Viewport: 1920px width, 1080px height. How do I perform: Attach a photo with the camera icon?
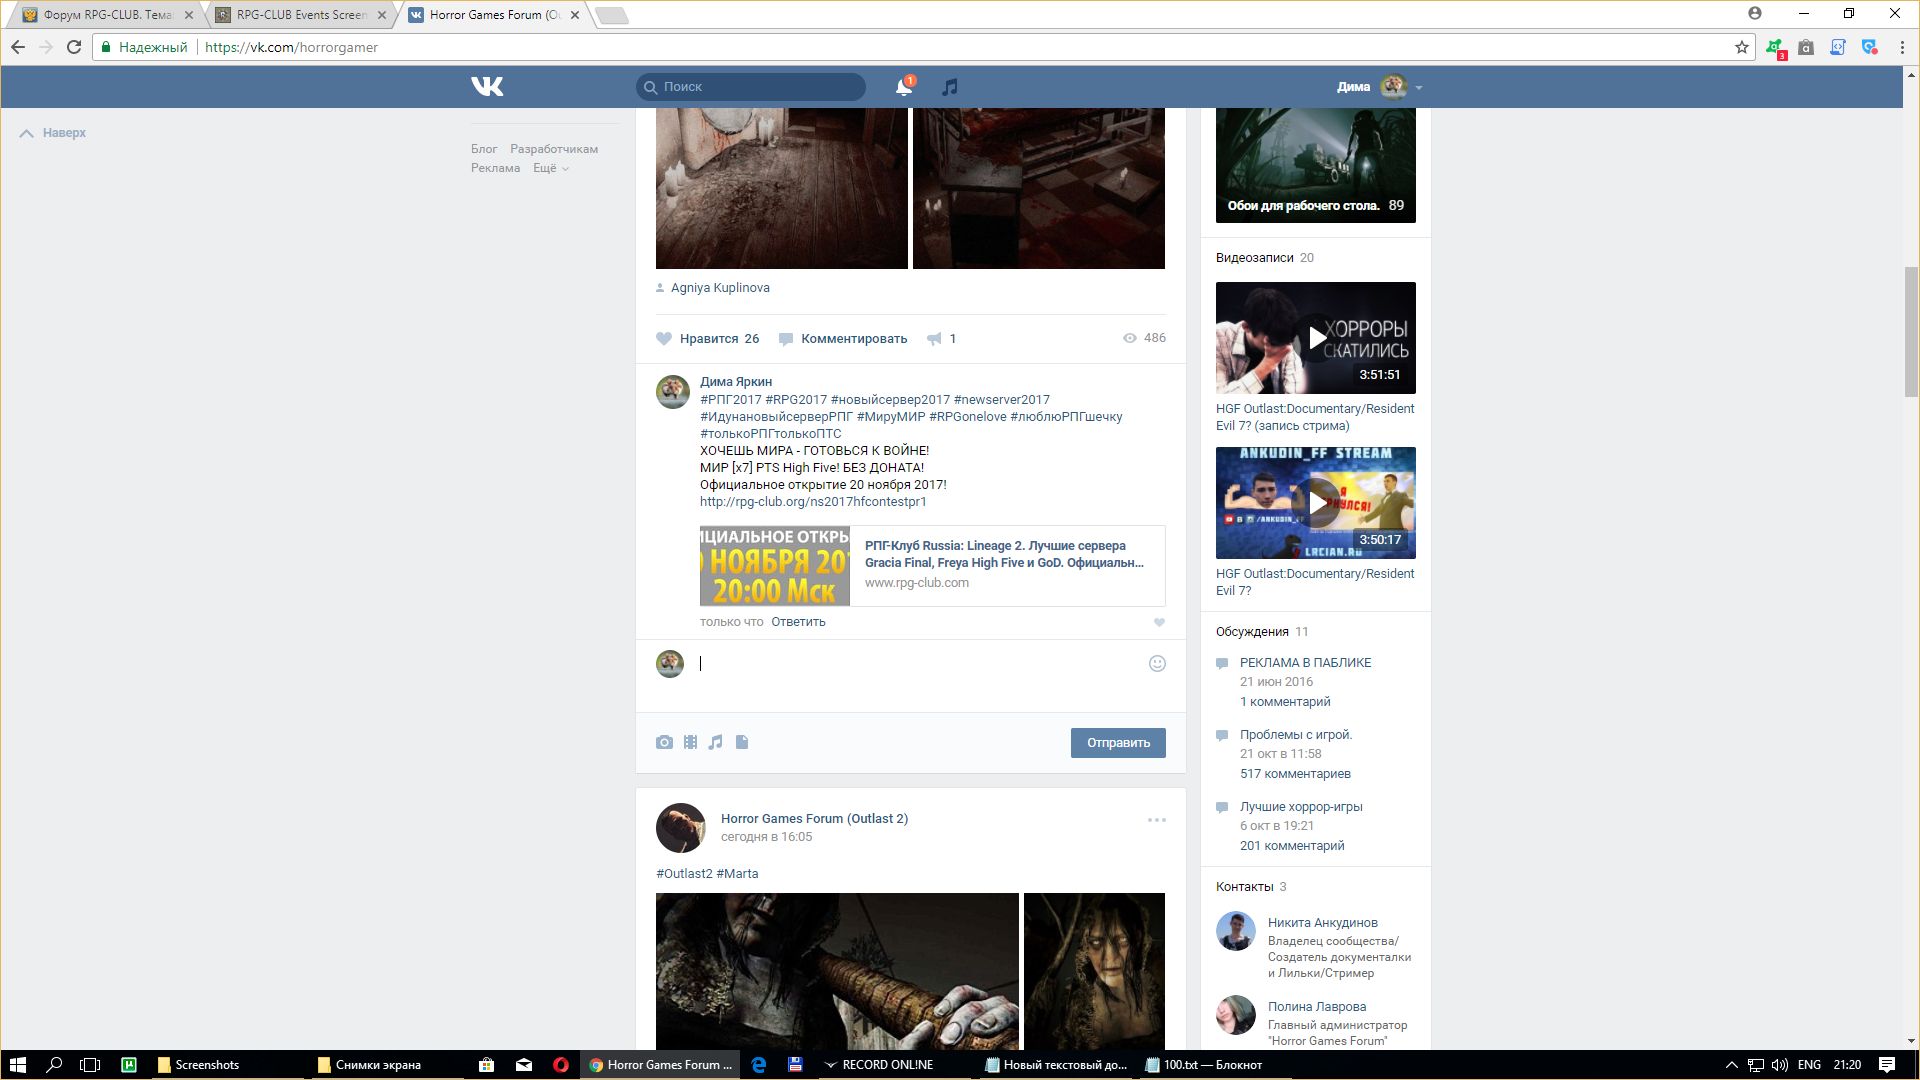pyautogui.click(x=664, y=742)
